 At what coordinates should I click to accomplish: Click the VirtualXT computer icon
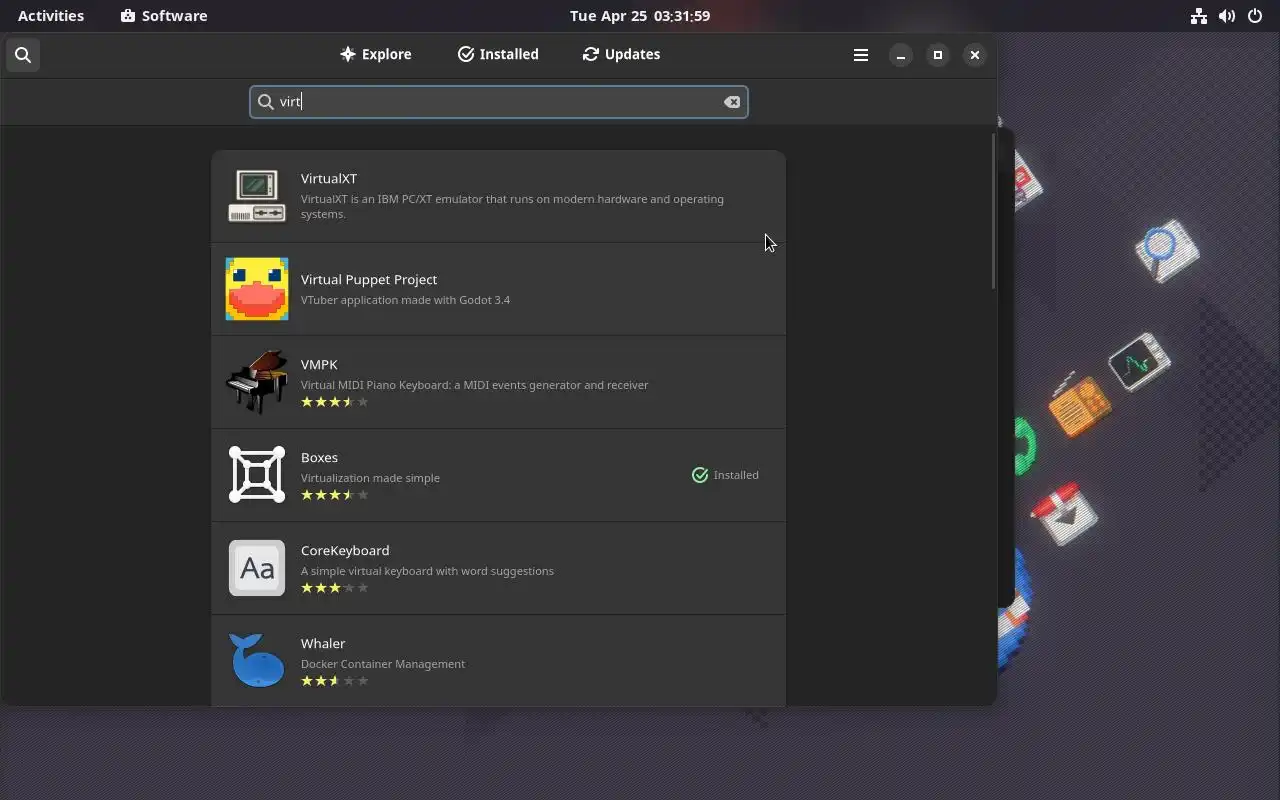pos(257,196)
